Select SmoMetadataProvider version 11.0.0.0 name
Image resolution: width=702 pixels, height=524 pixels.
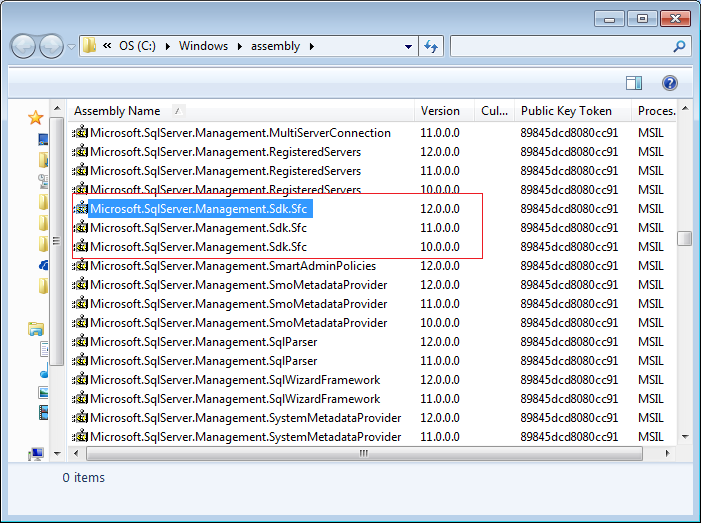239,304
